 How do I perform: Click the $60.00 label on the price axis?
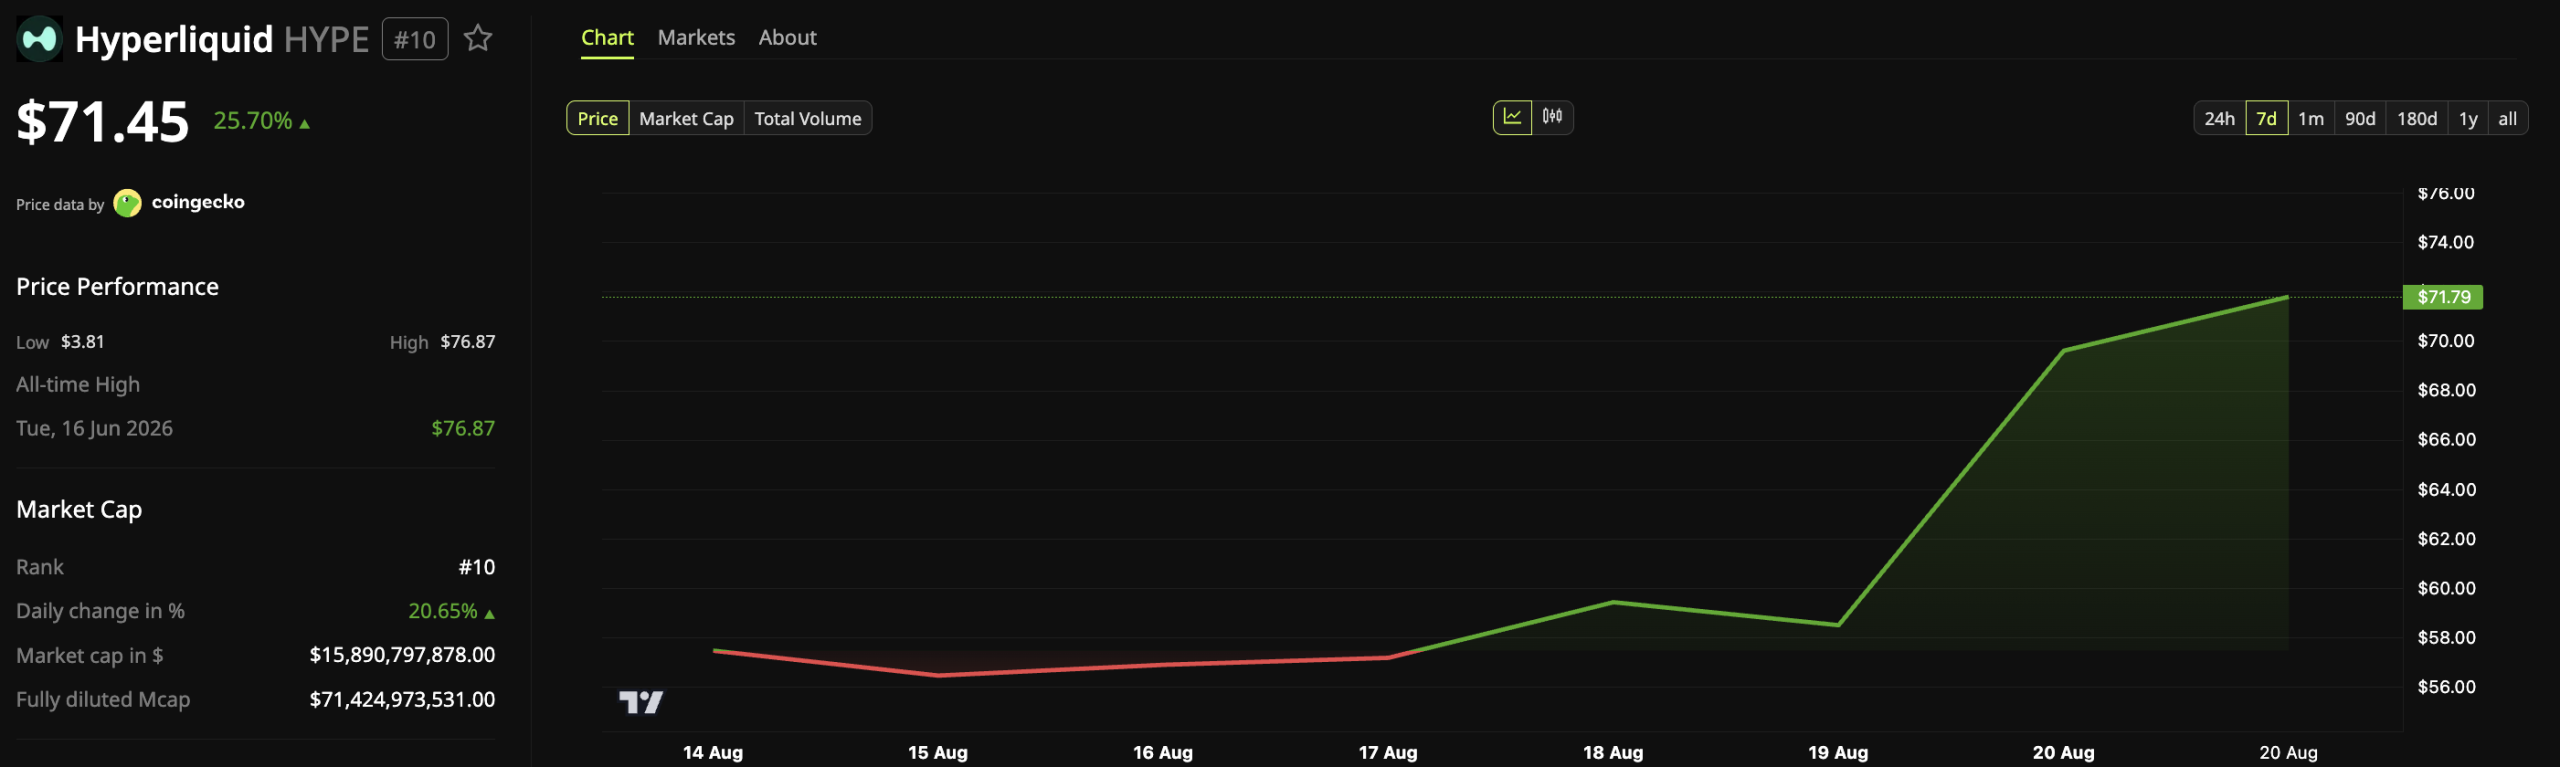click(2446, 588)
